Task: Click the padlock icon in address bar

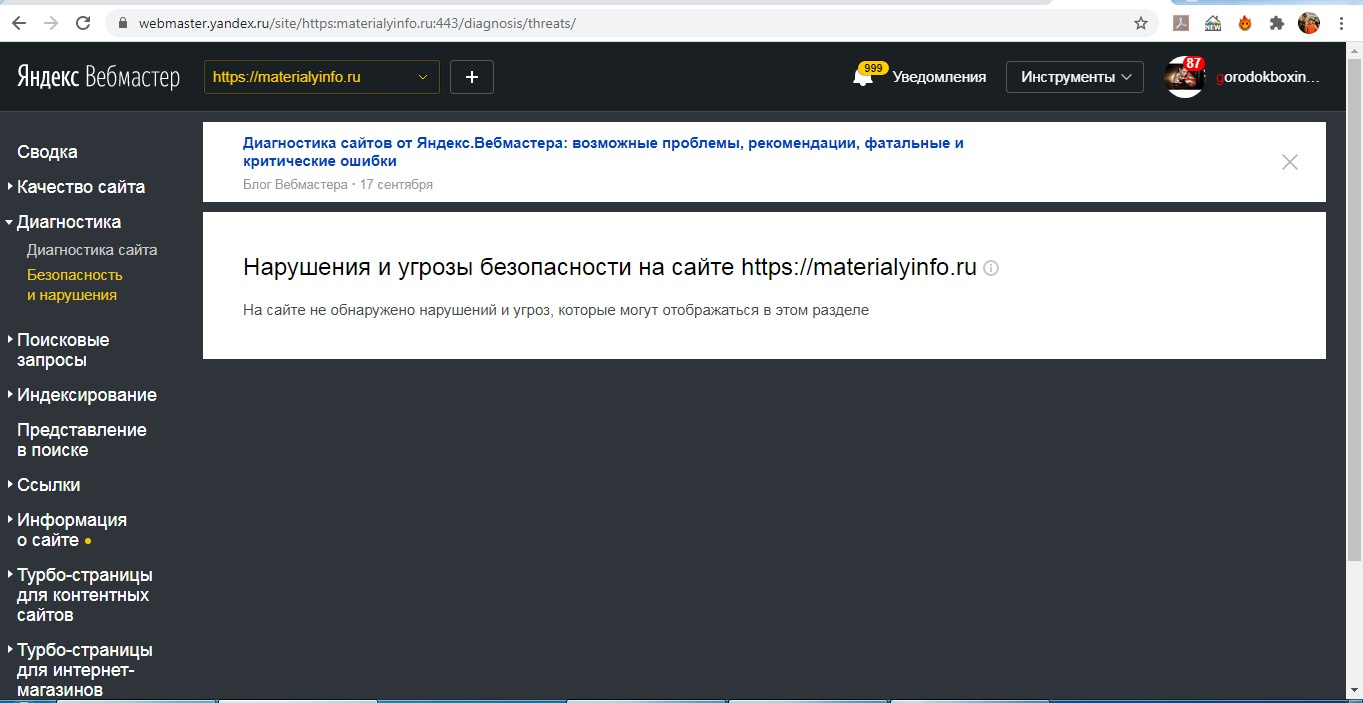Action: point(124,23)
